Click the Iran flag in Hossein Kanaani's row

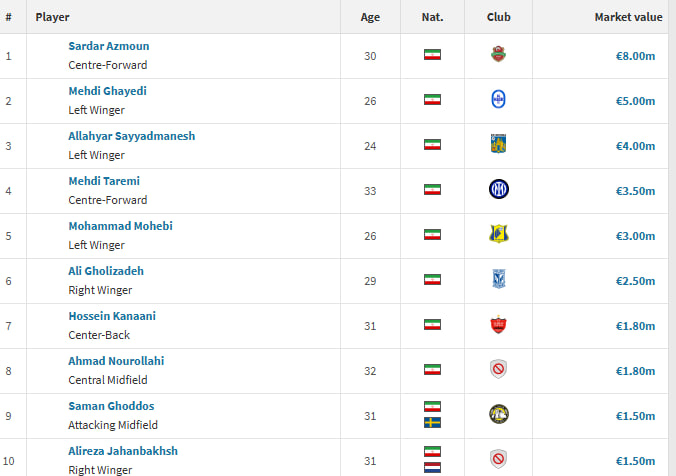pos(432,325)
